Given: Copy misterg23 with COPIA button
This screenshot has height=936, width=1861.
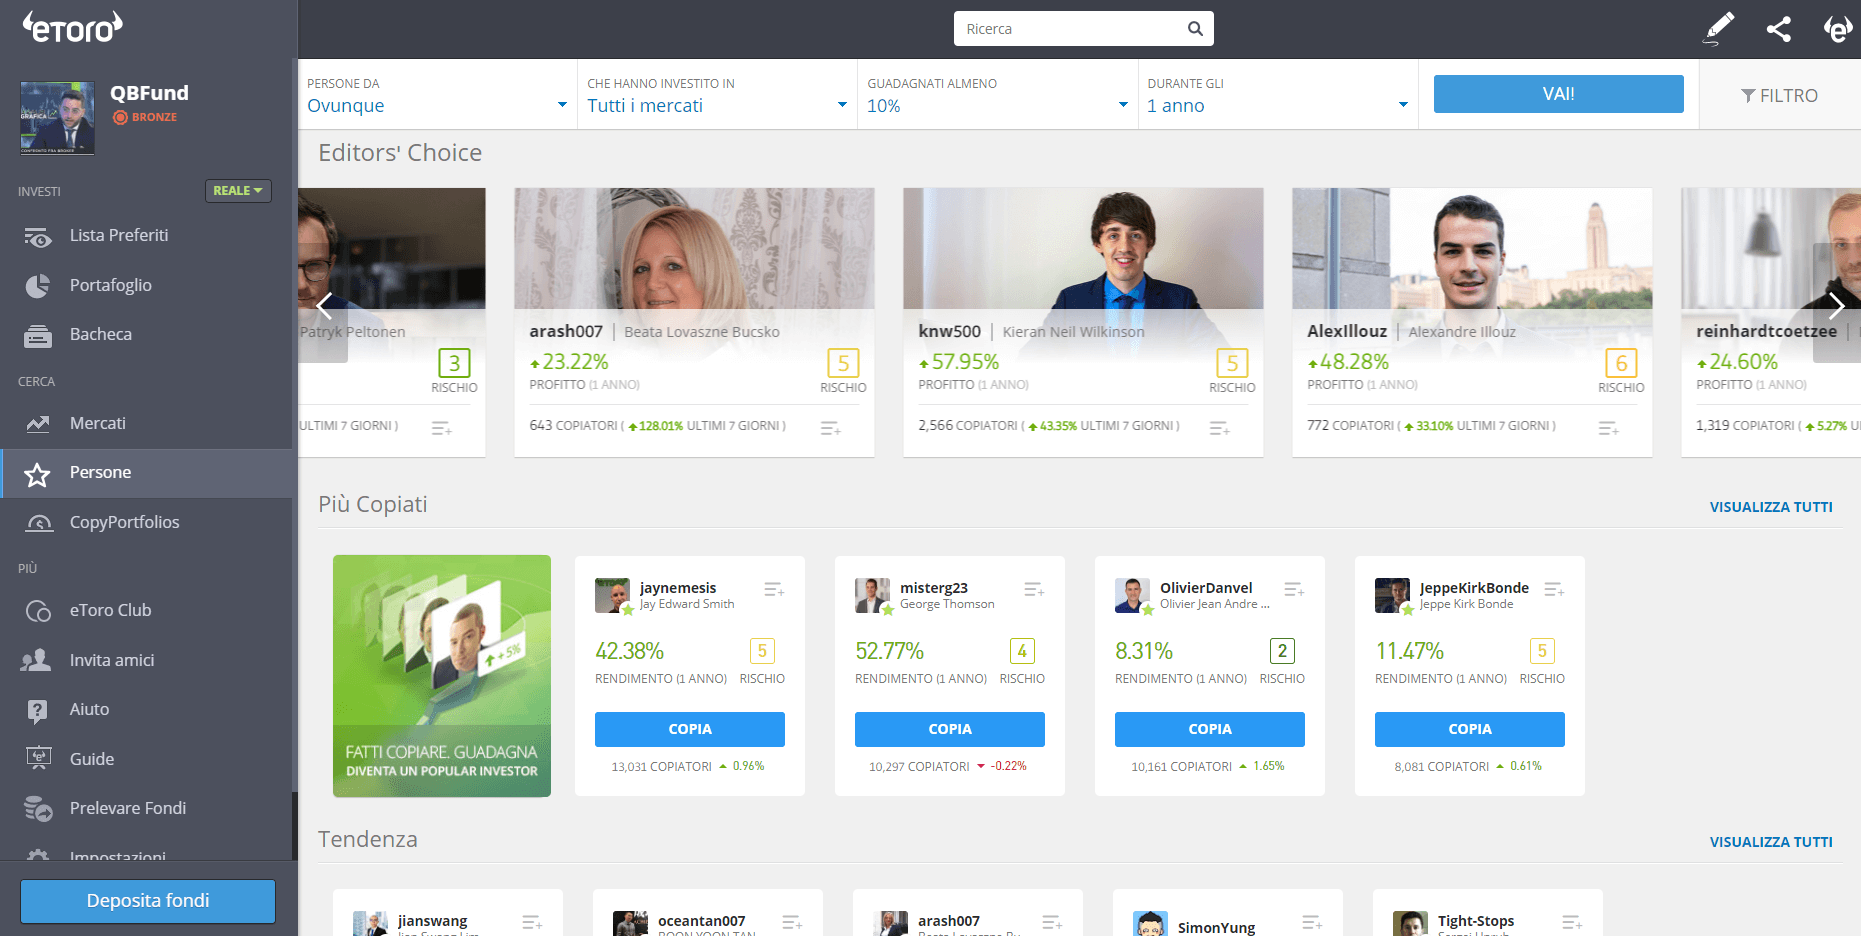Looking at the screenshot, I should click(950, 729).
